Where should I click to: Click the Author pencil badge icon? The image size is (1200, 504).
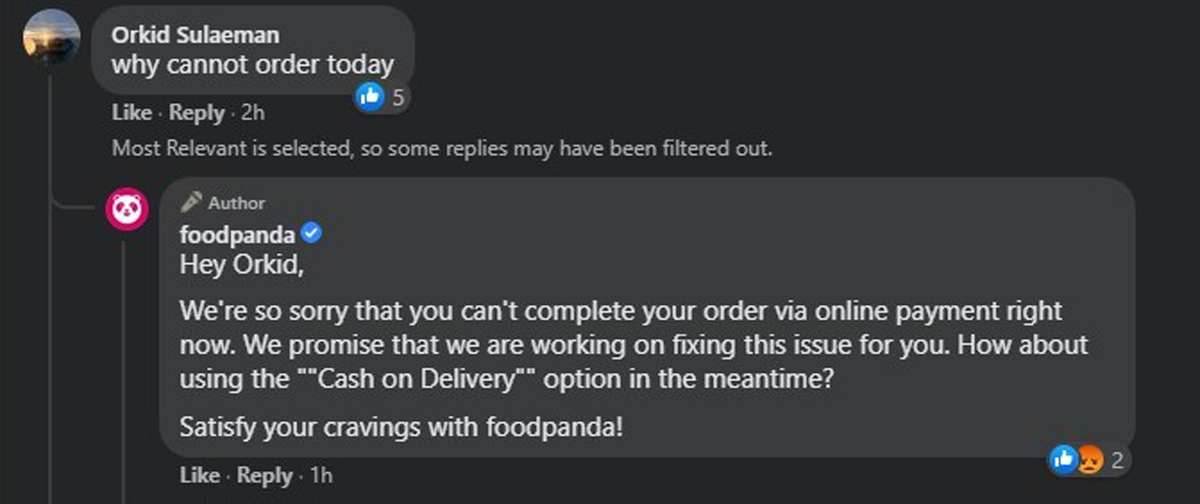[x=190, y=202]
